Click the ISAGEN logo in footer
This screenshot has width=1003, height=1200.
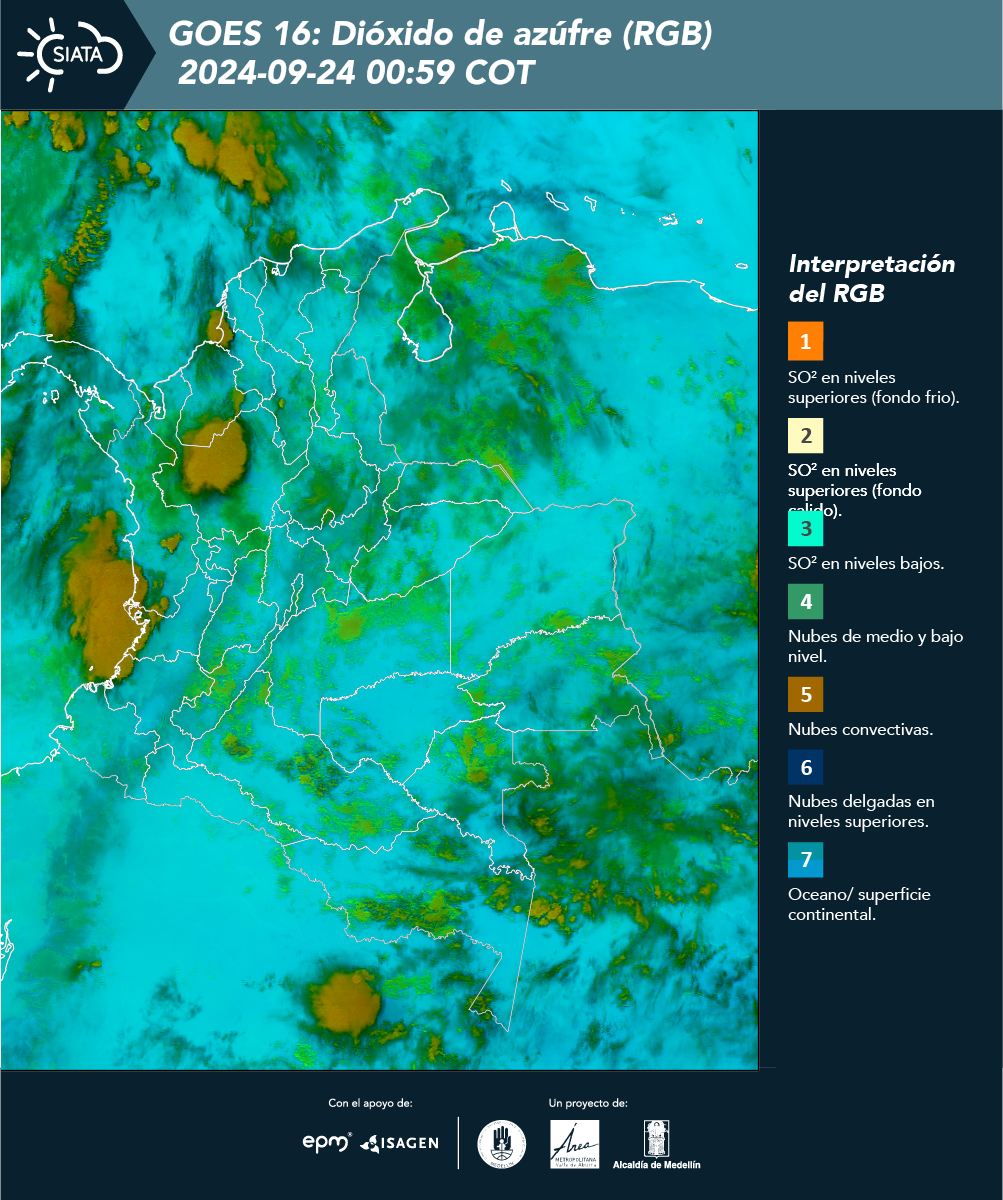(400, 1142)
